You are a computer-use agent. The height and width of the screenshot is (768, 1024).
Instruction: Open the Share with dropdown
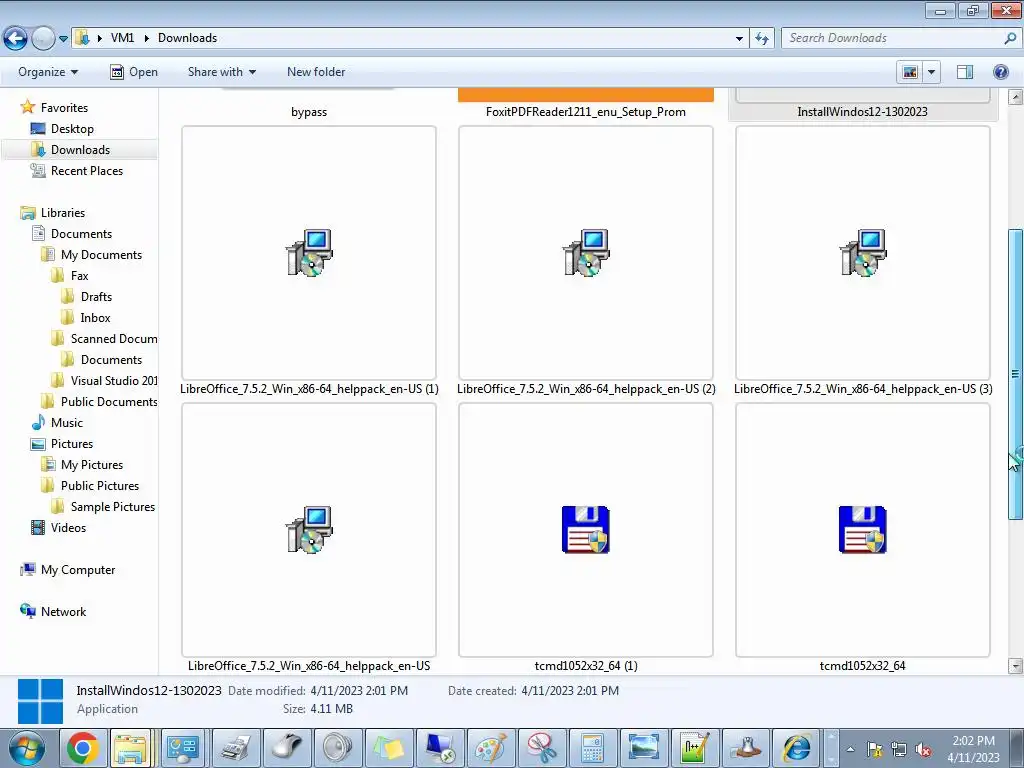(x=221, y=72)
